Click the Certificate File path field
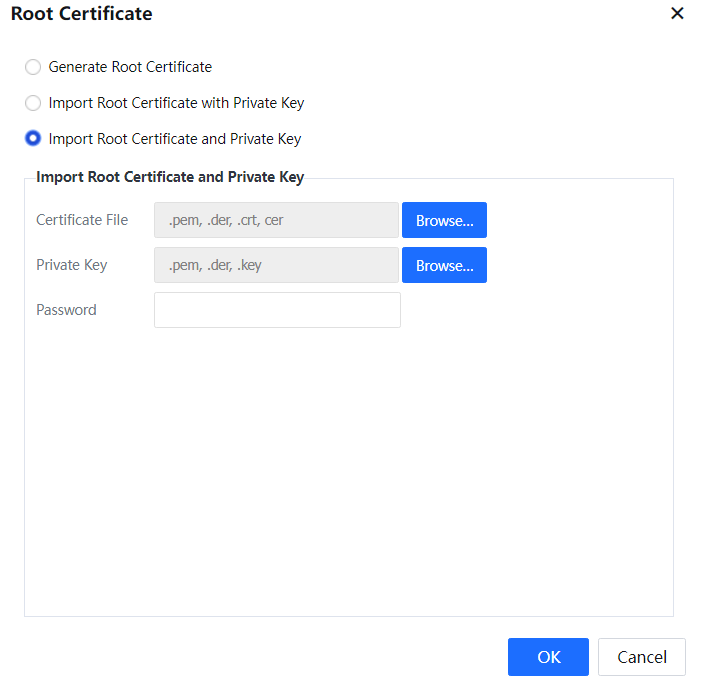This screenshot has height=685, width=702. click(x=276, y=220)
